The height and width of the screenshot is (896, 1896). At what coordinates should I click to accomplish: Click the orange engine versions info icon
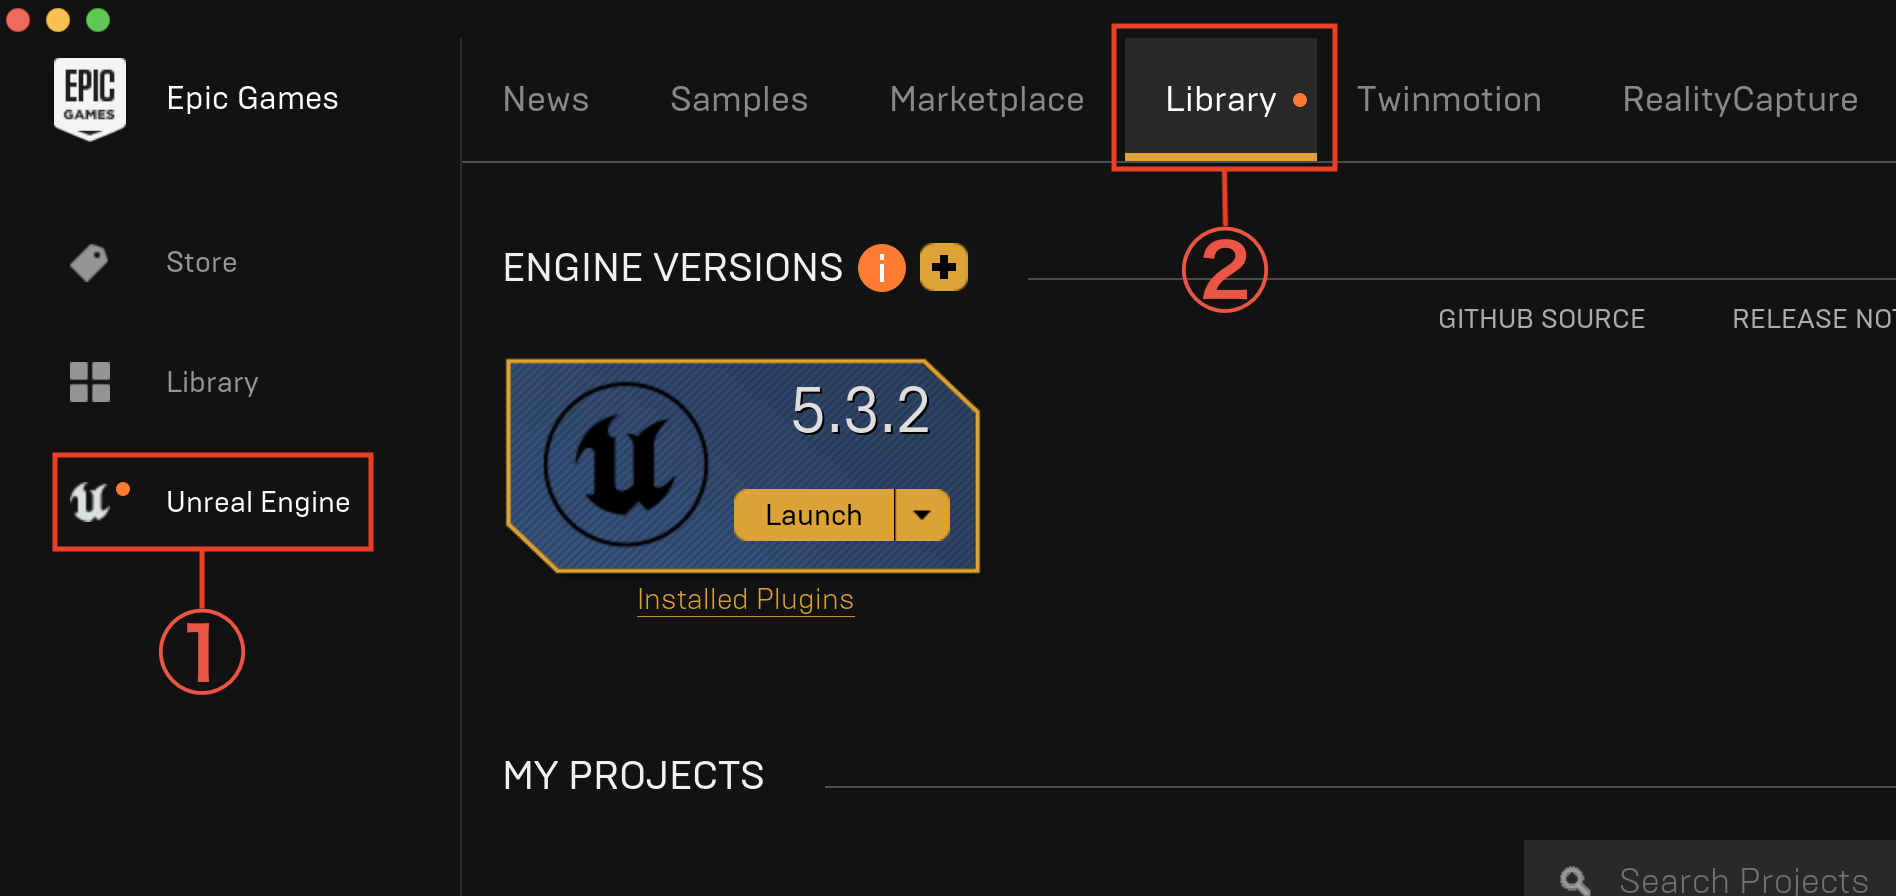pos(881,267)
